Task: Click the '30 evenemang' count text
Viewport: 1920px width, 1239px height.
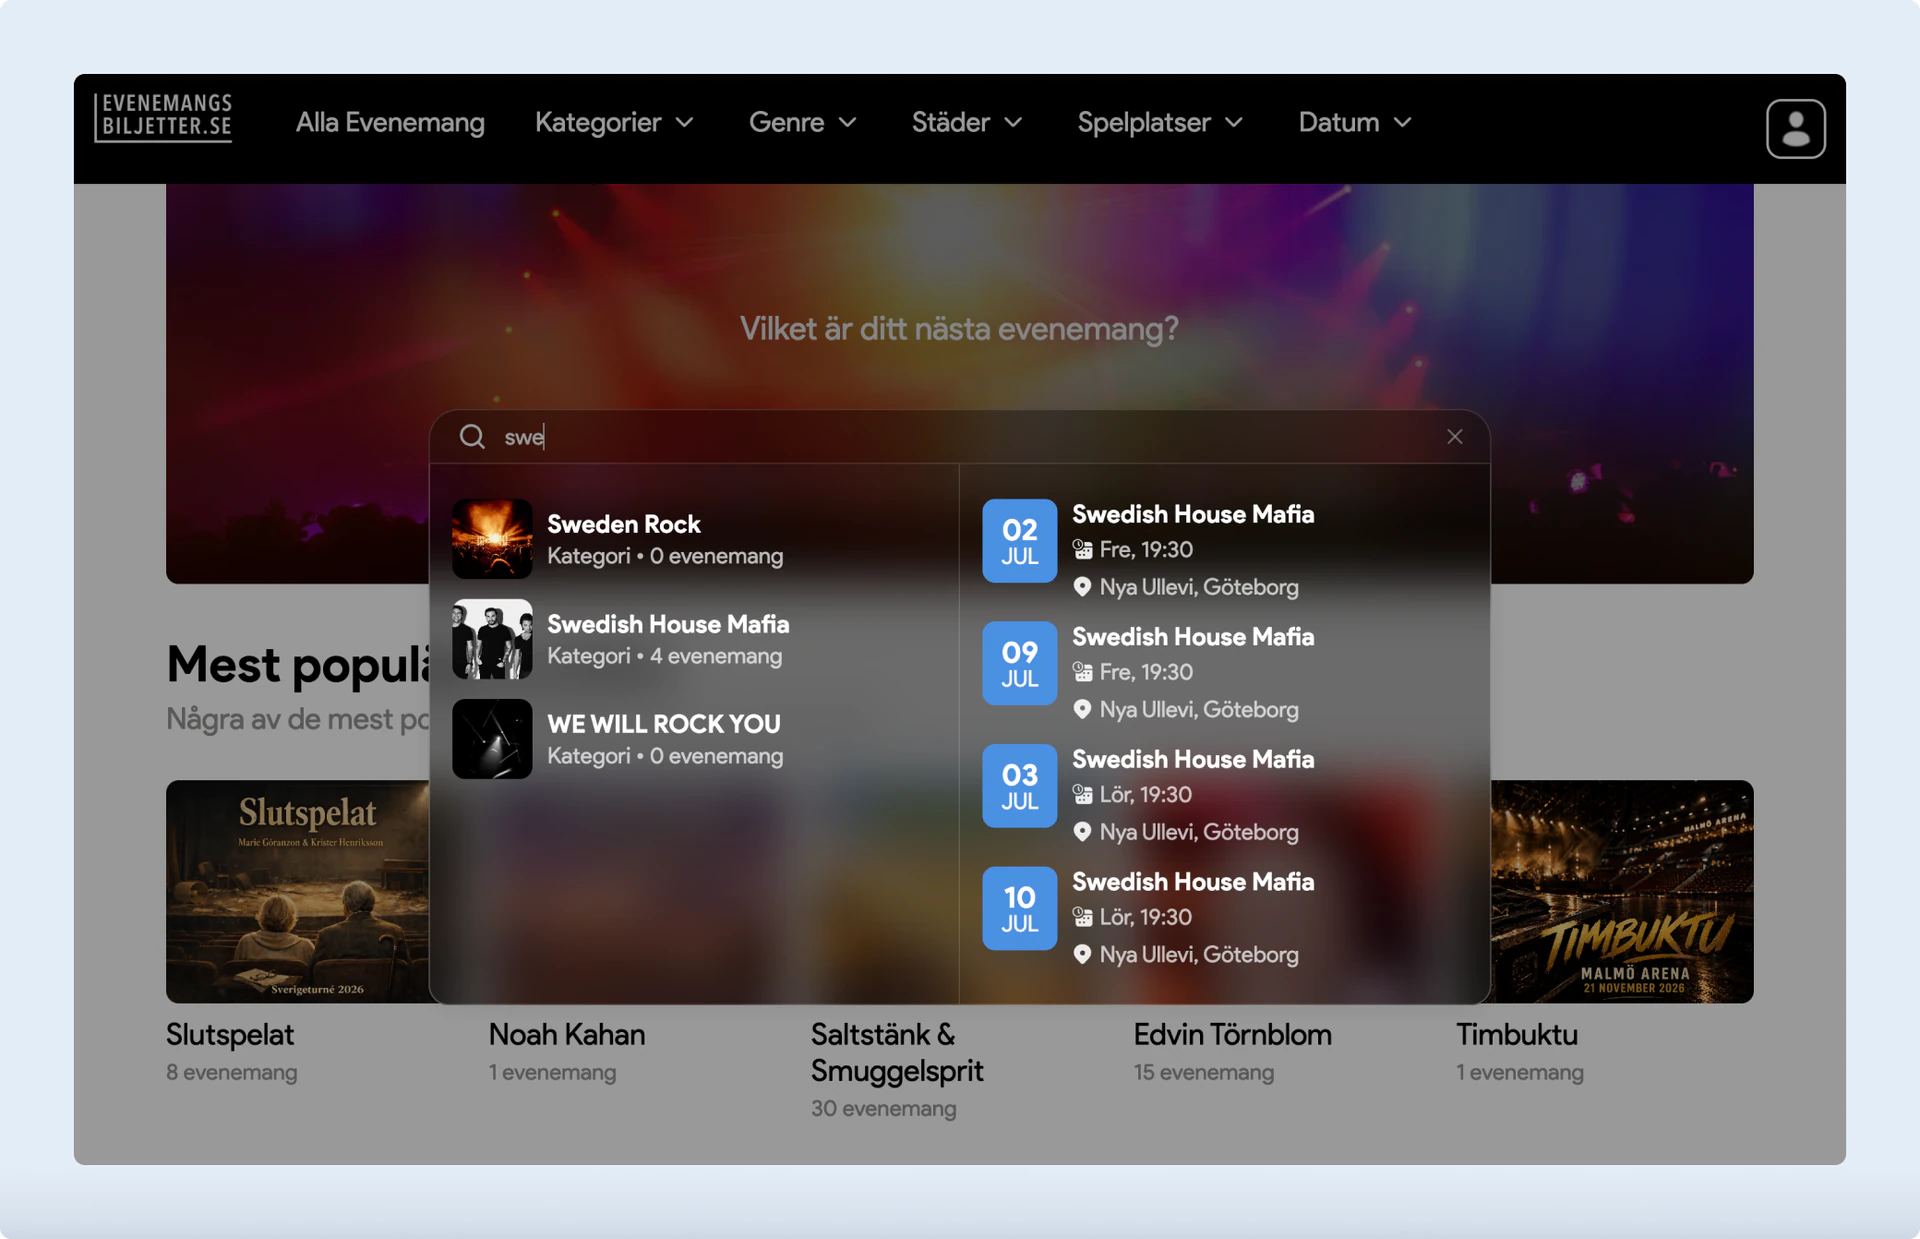Action: [x=884, y=1108]
